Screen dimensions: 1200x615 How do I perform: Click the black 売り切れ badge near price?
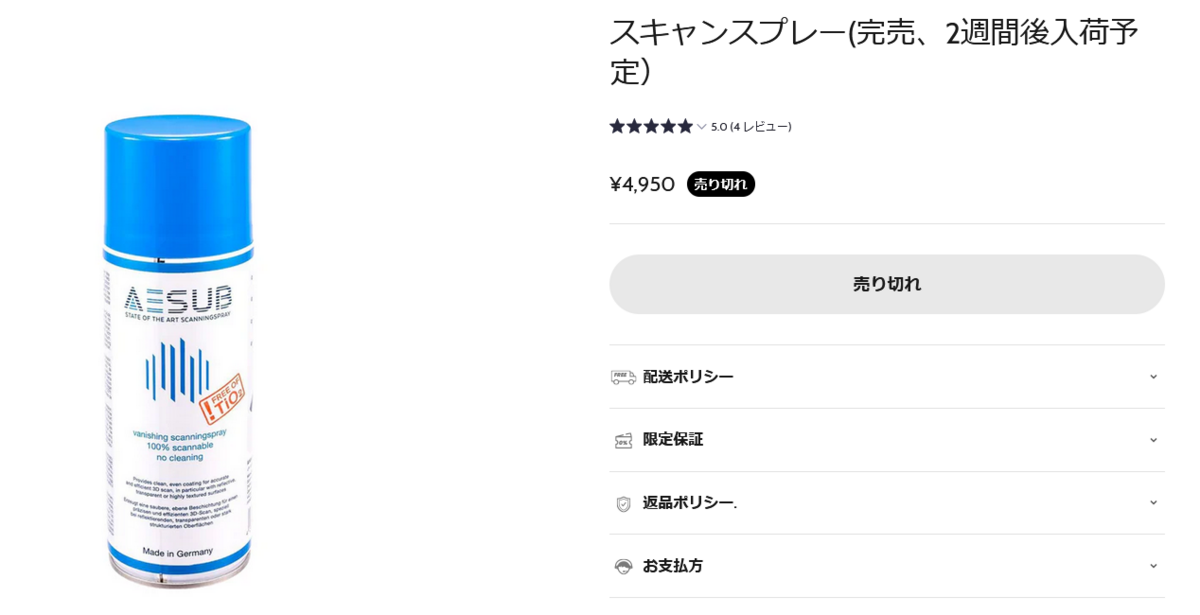coord(720,184)
